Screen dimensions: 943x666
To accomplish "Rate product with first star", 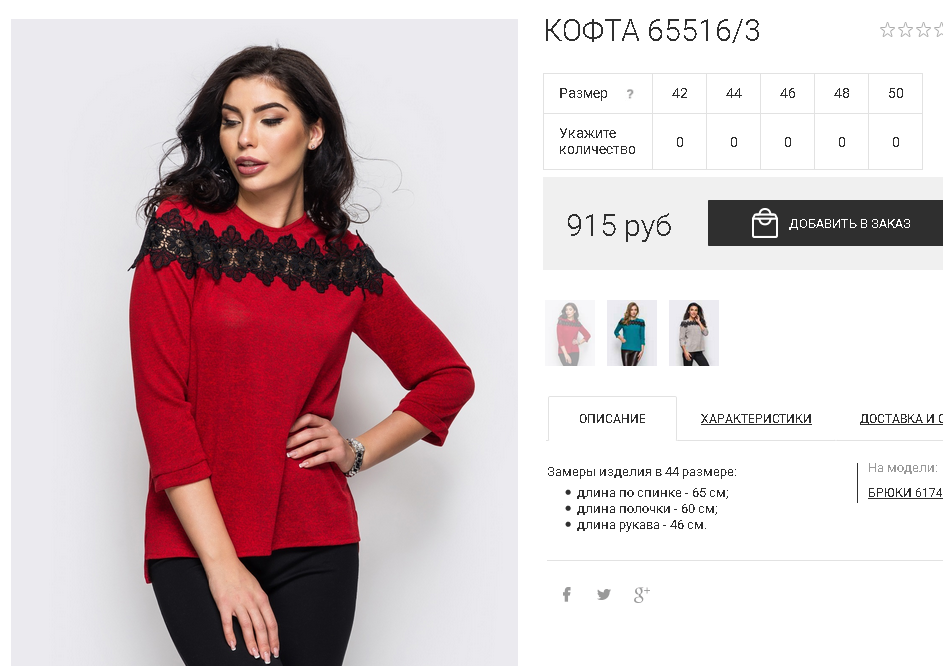I will pyautogui.click(x=887, y=29).
